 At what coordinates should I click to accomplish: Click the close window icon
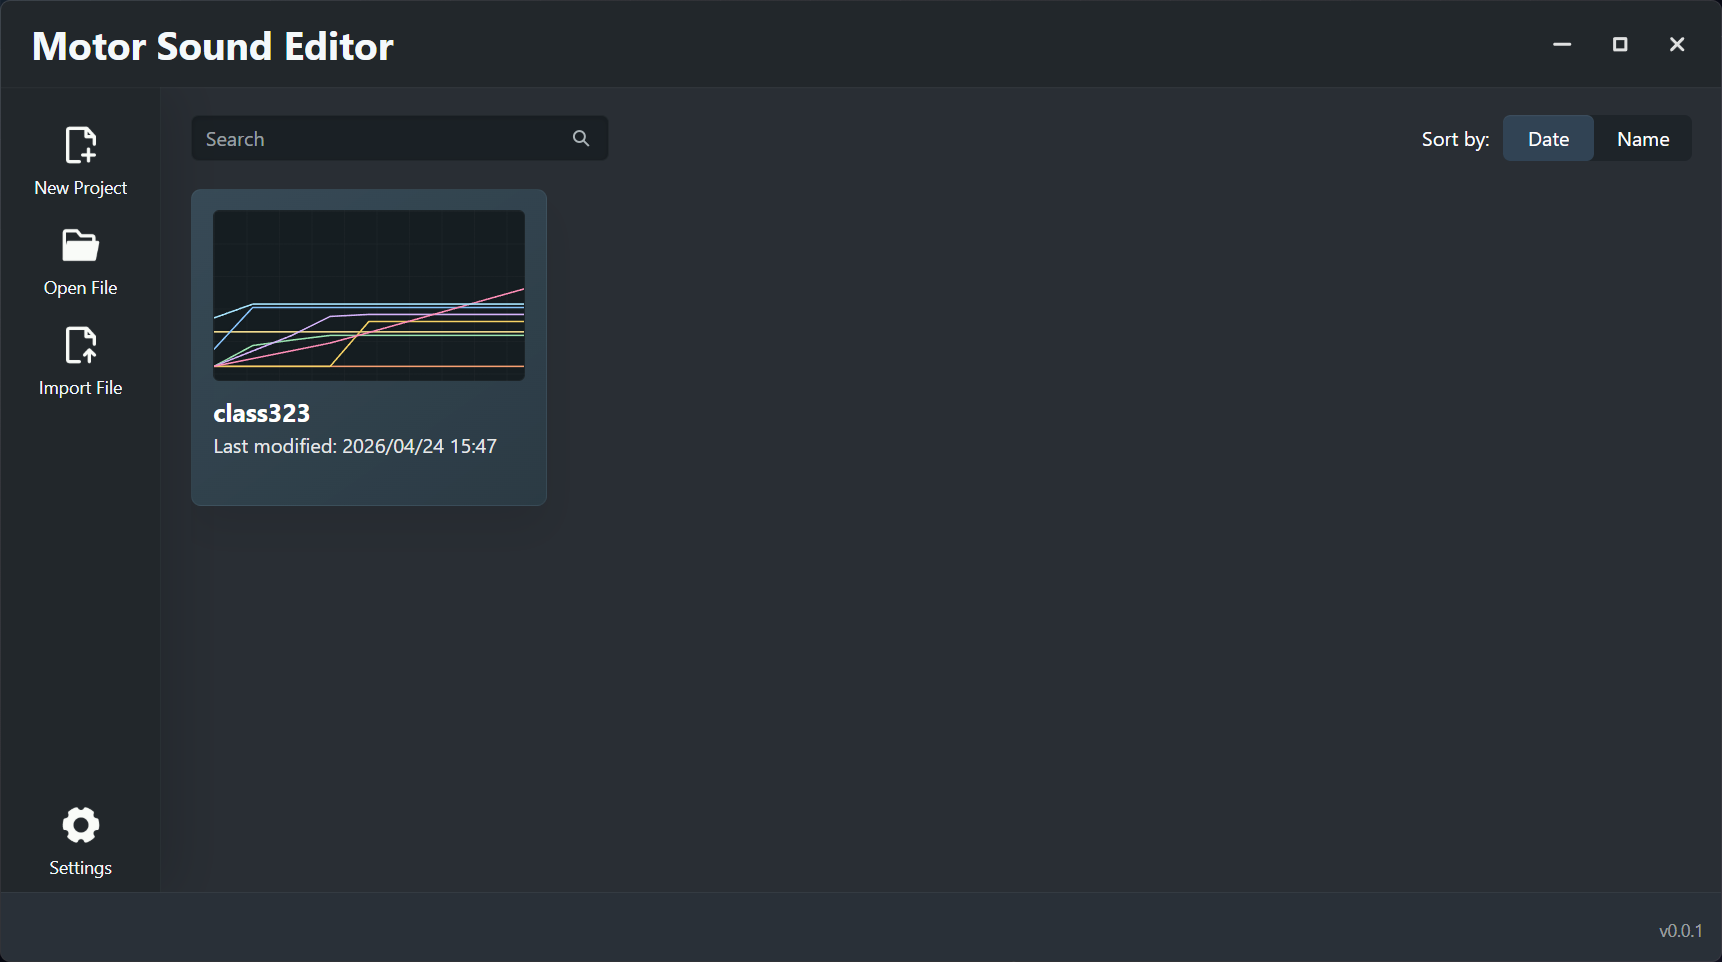(1677, 44)
